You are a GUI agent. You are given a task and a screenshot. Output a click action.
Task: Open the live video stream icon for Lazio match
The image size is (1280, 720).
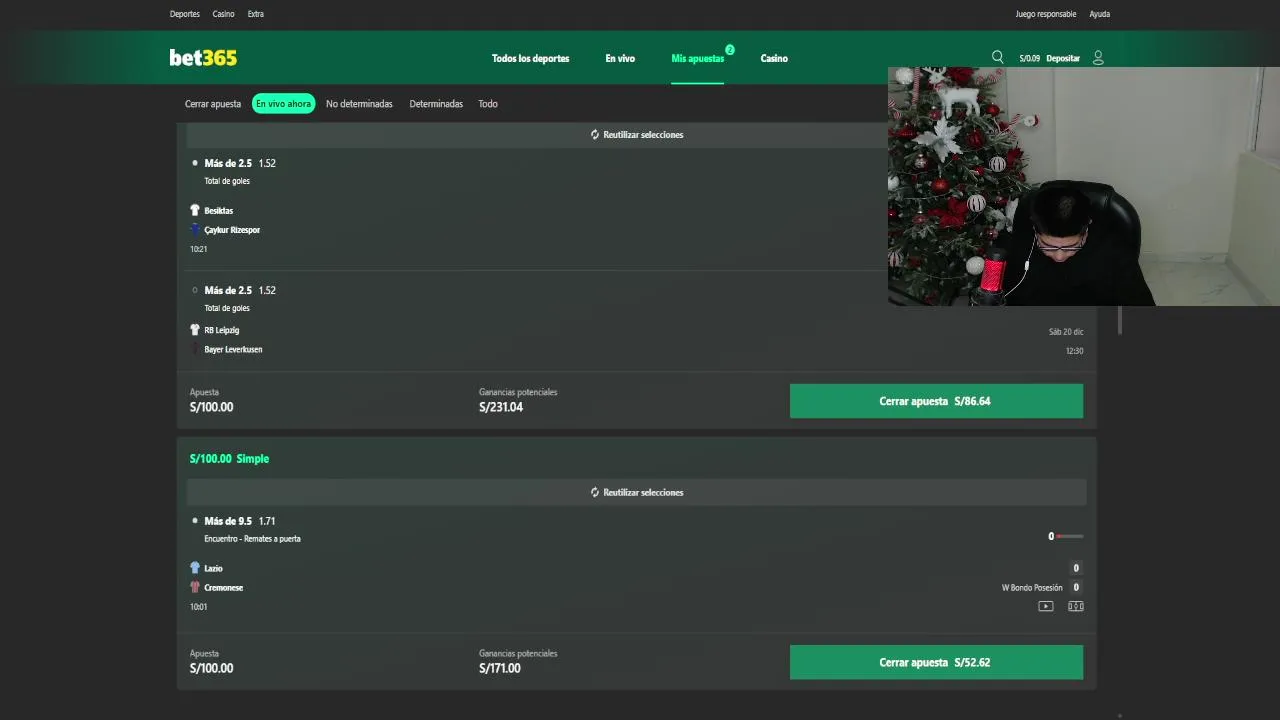pyautogui.click(x=1046, y=606)
